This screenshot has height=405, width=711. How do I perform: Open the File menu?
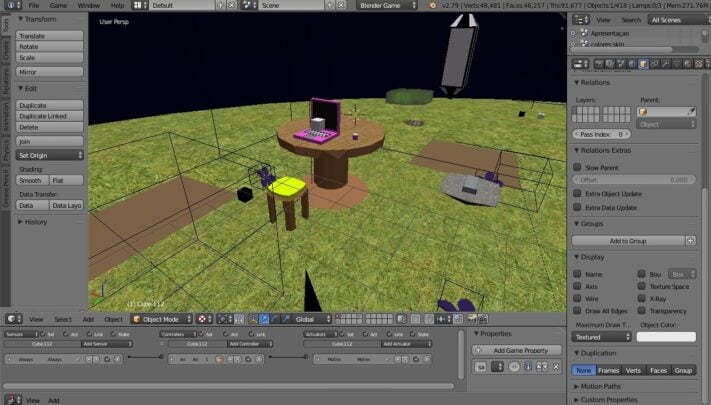[34, 5]
